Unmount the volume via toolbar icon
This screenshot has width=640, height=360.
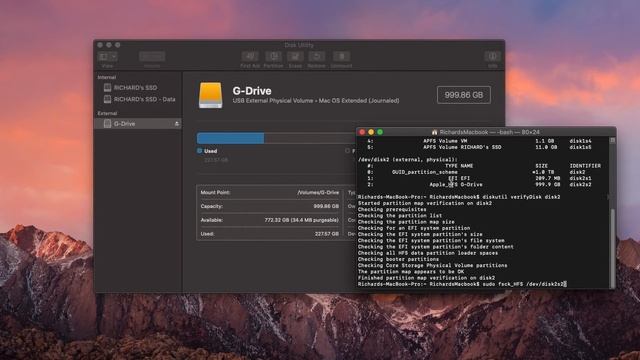click(x=342, y=56)
